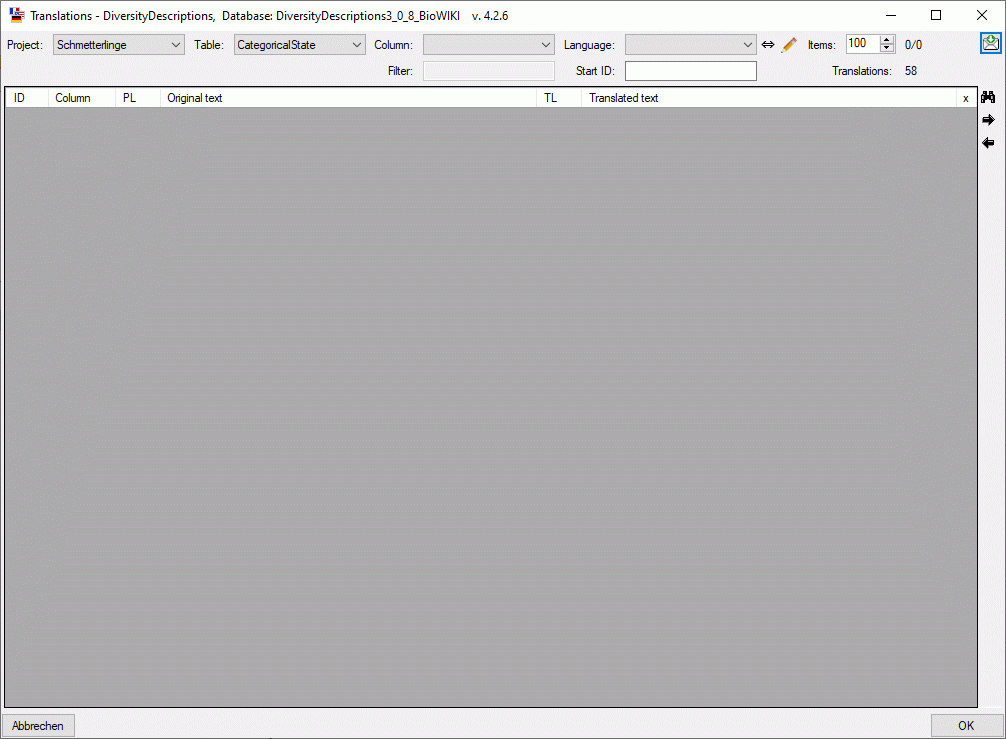Click the envelope feedback icon with green arrow

click(990, 43)
